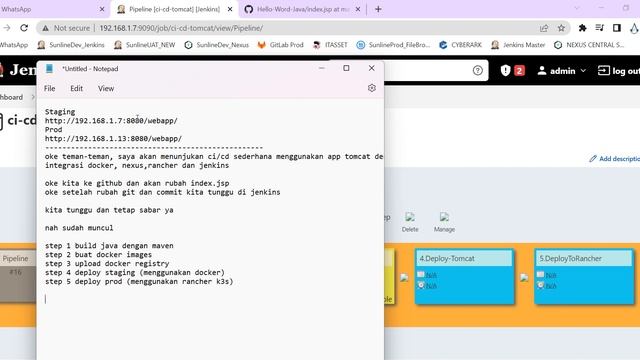Click Add description link
Screen dimensions: 640x360
[x=614, y=159]
